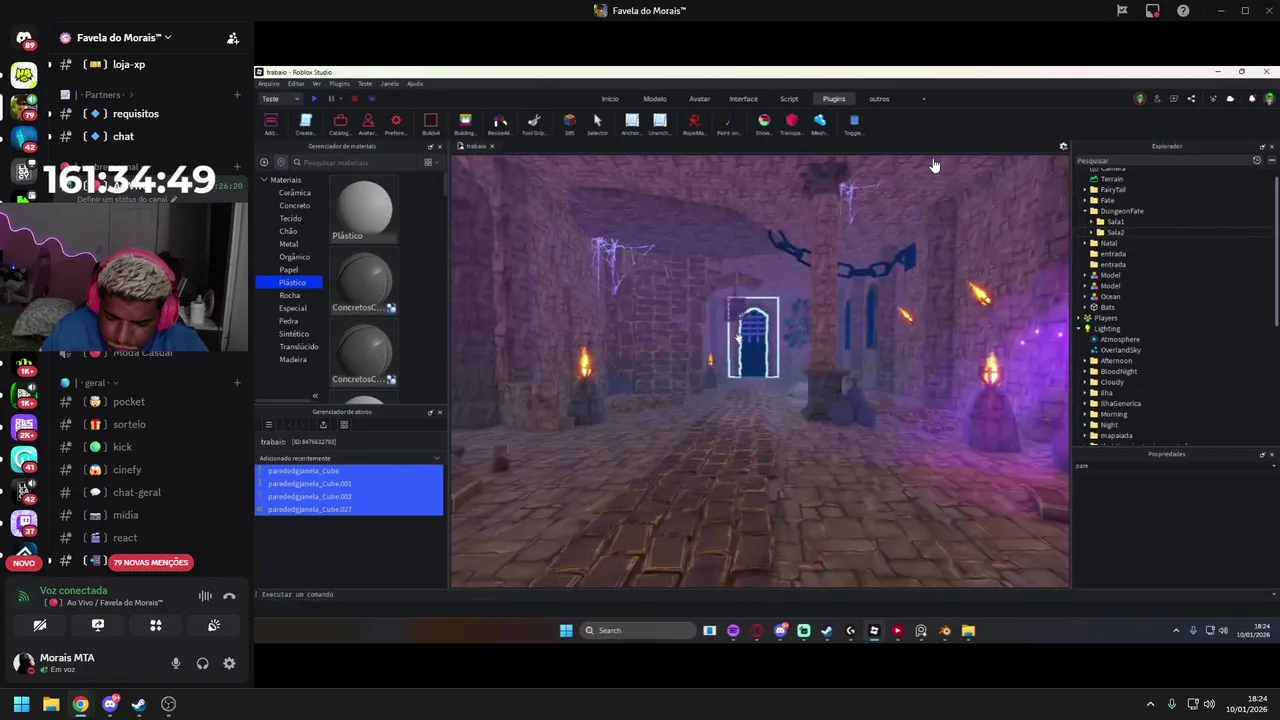Open the Arquivo menu
The height and width of the screenshot is (720, 1280).
click(x=269, y=84)
